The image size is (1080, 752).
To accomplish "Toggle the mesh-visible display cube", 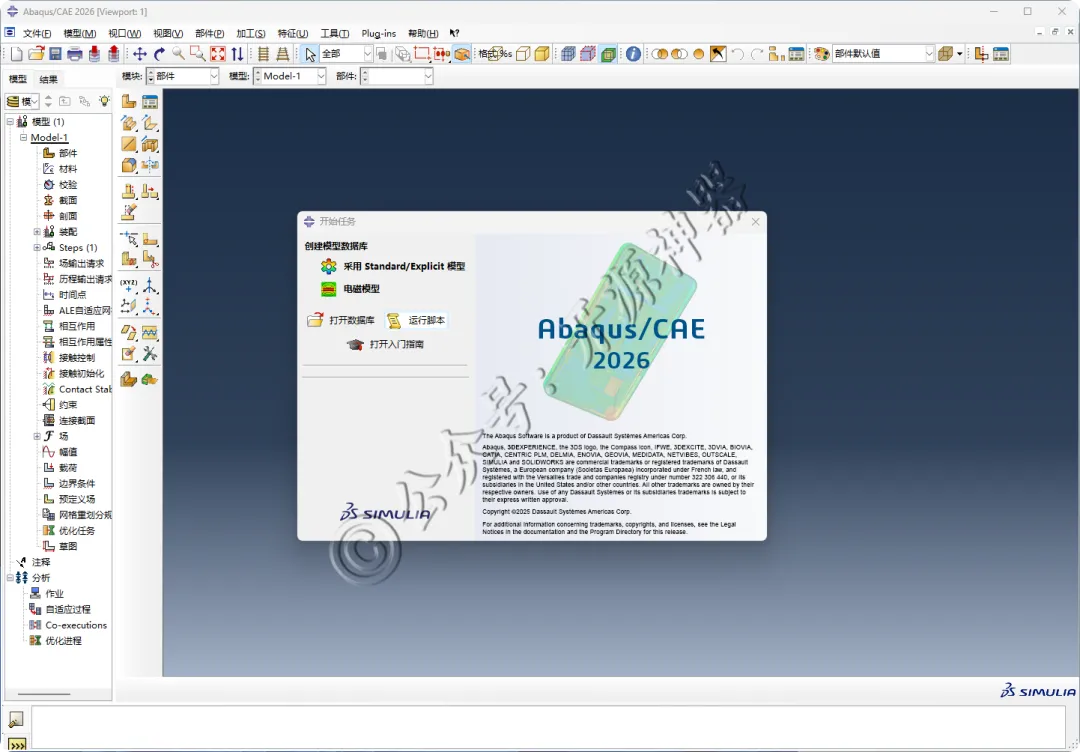I will point(568,54).
